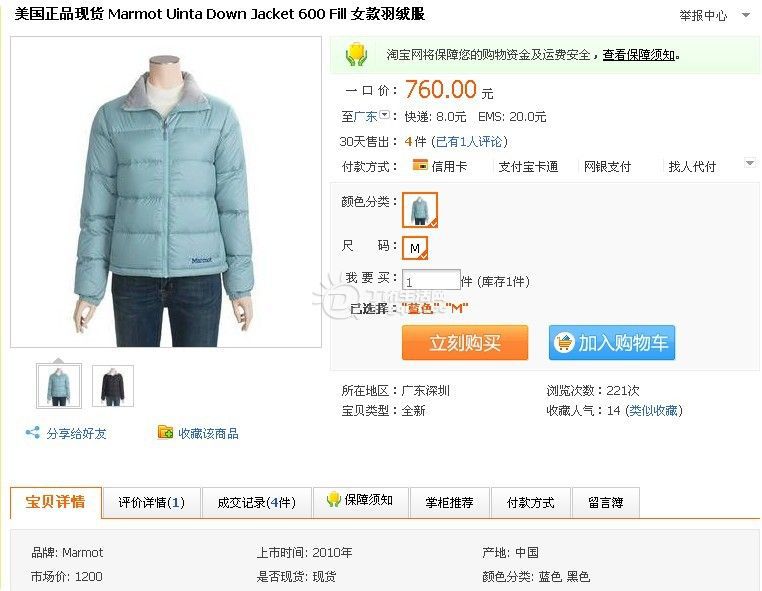
Task: Click the Taobao protection shield icon in banner
Action: pos(356,54)
